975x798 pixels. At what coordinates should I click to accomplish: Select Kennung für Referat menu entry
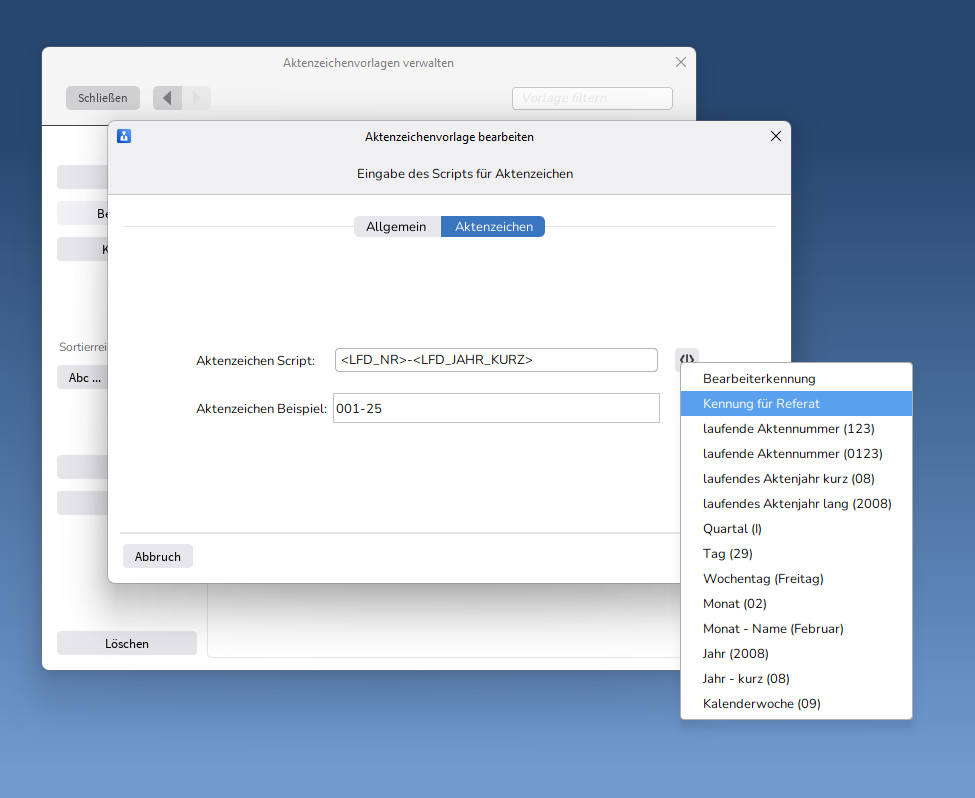(761, 404)
